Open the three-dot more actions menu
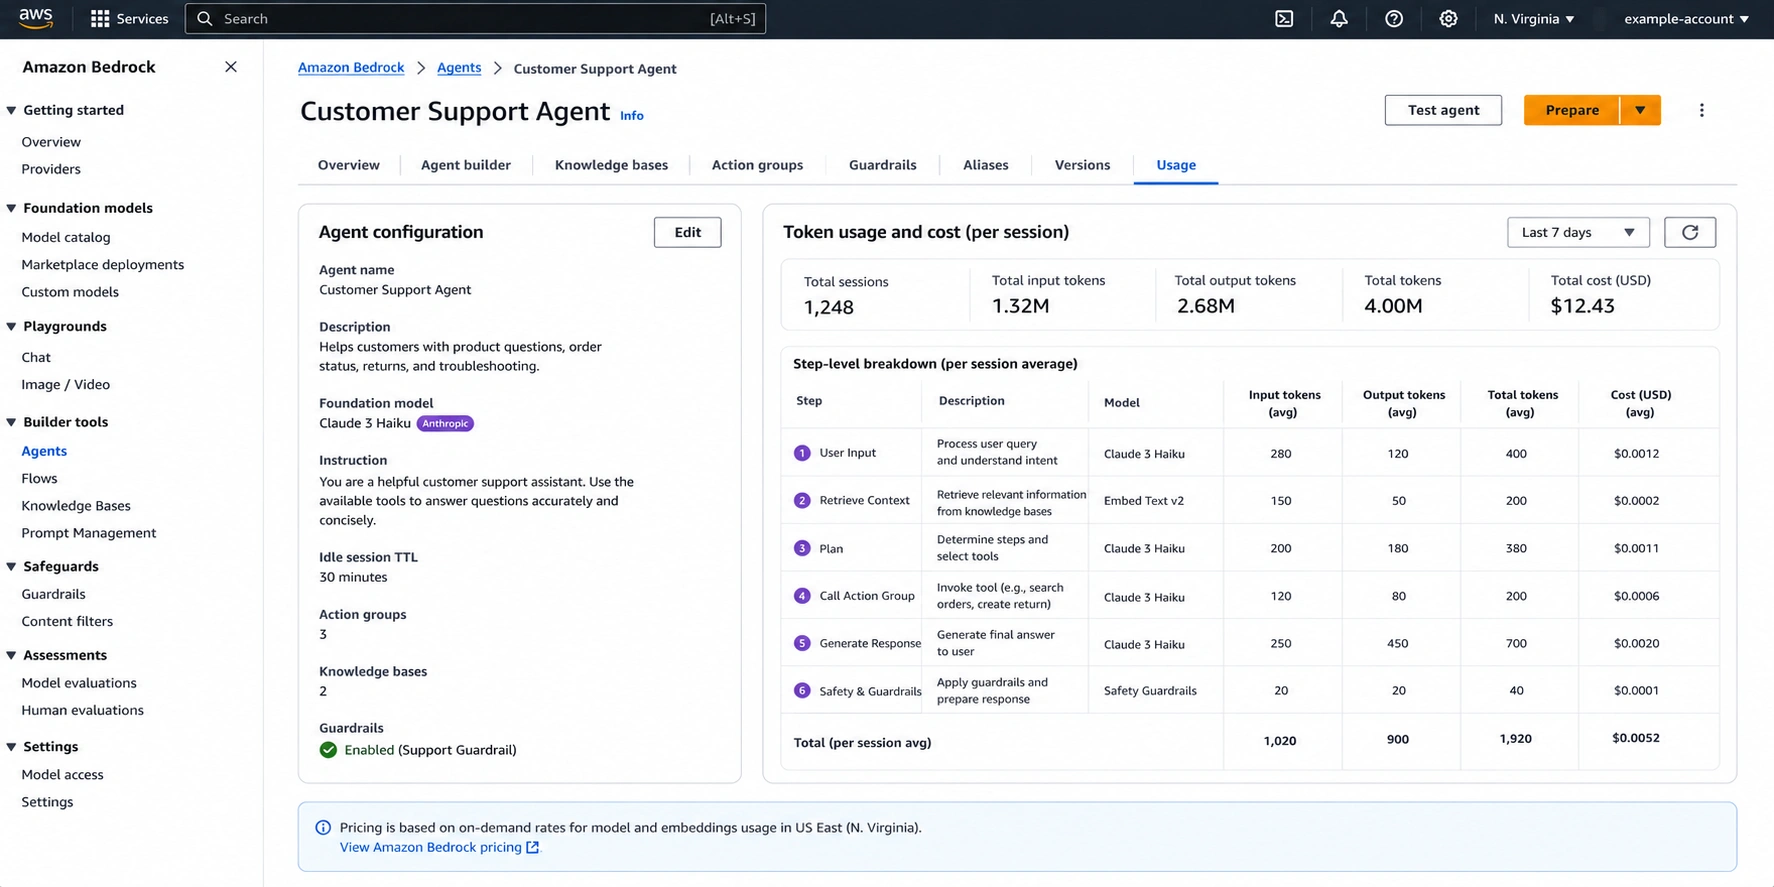Screen dimensions: 1774x887 point(1701,110)
